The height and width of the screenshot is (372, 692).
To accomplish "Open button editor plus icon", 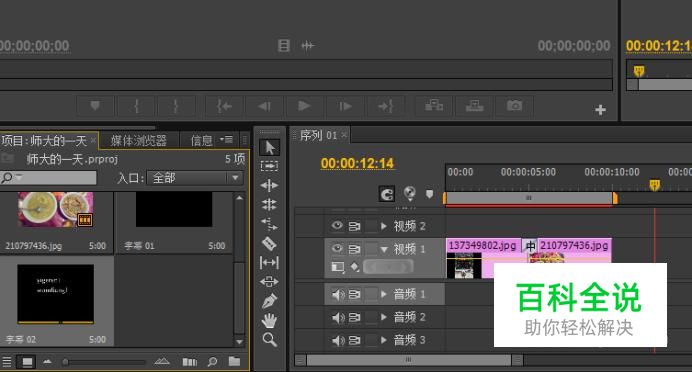I will point(600,110).
